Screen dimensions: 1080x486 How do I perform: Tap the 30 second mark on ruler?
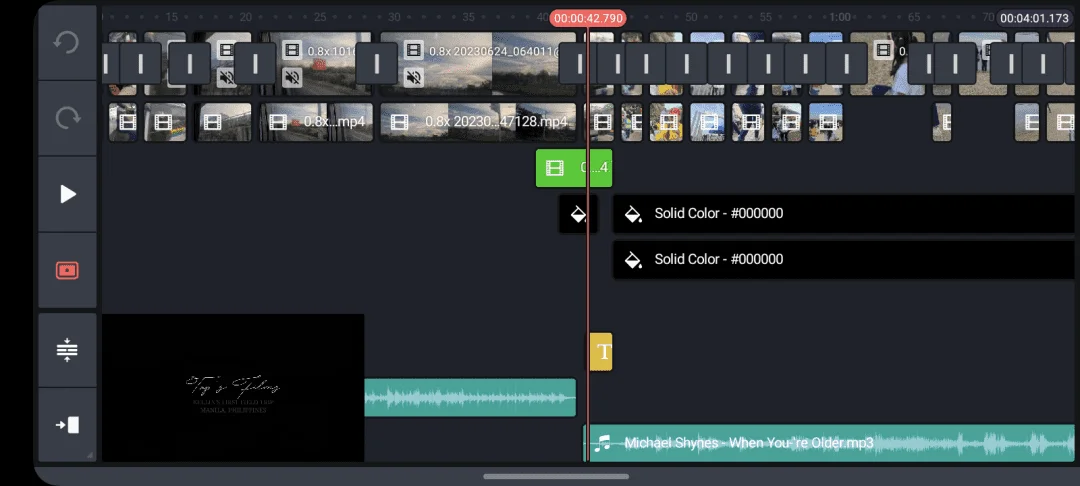[394, 17]
